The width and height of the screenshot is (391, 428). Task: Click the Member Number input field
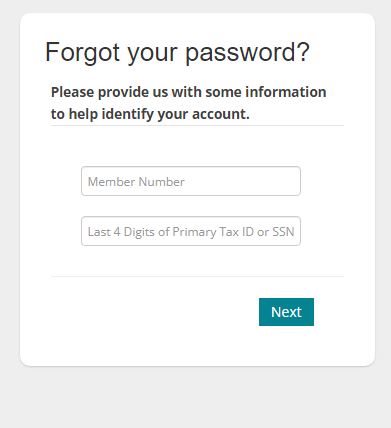(x=191, y=181)
